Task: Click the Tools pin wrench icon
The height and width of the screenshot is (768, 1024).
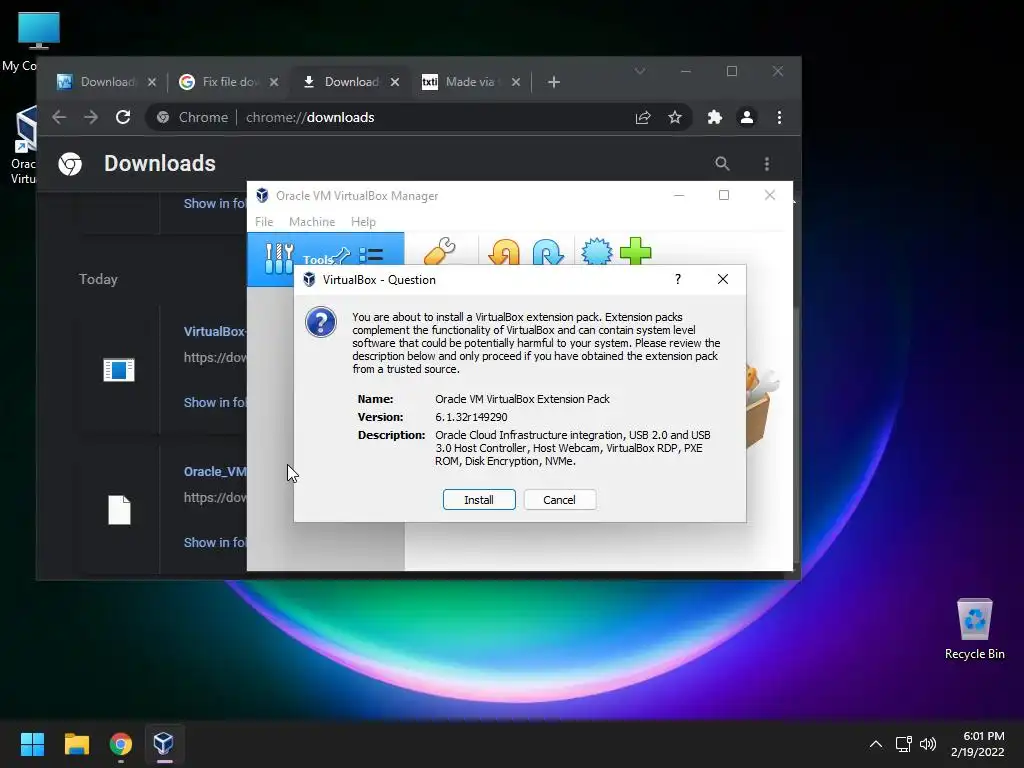Action: point(342,255)
